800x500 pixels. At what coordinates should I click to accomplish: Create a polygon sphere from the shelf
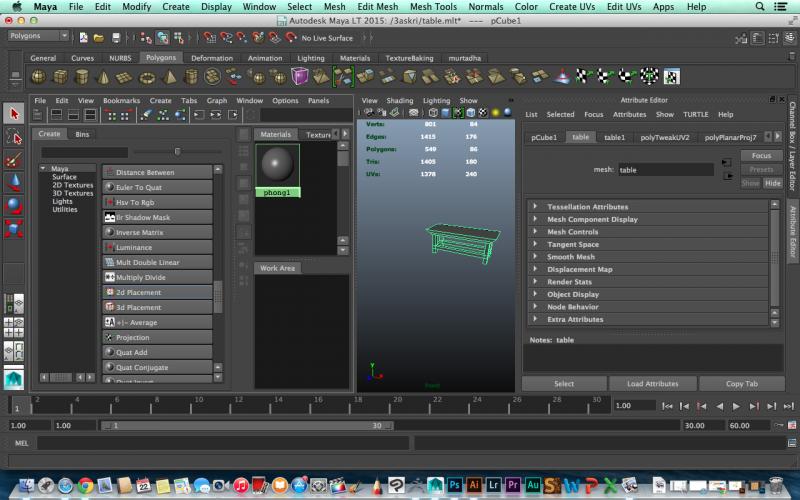38,78
